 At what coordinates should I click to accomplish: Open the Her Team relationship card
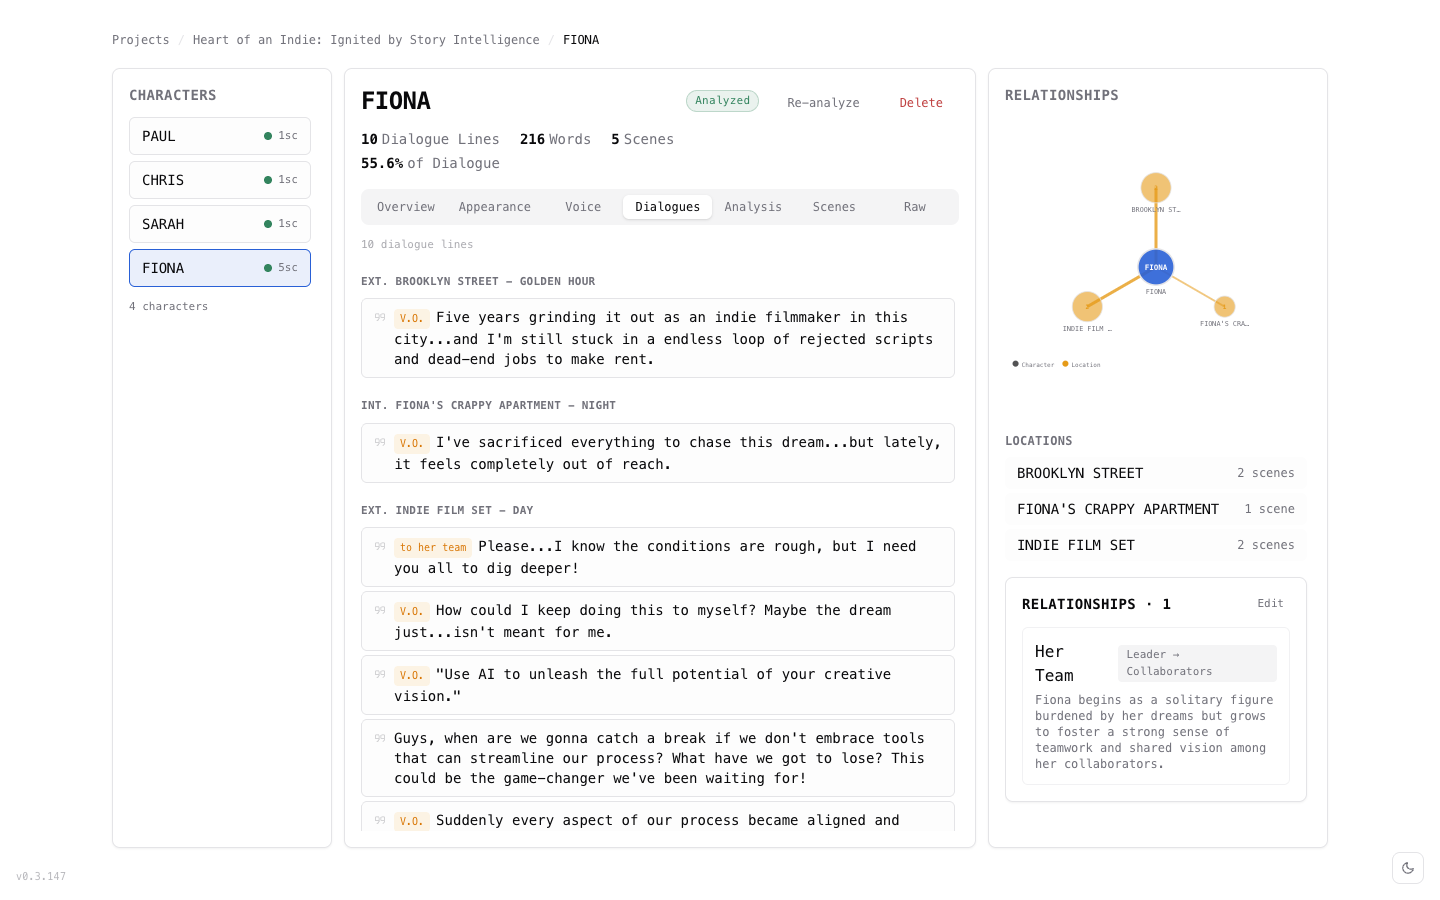point(1156,706)
